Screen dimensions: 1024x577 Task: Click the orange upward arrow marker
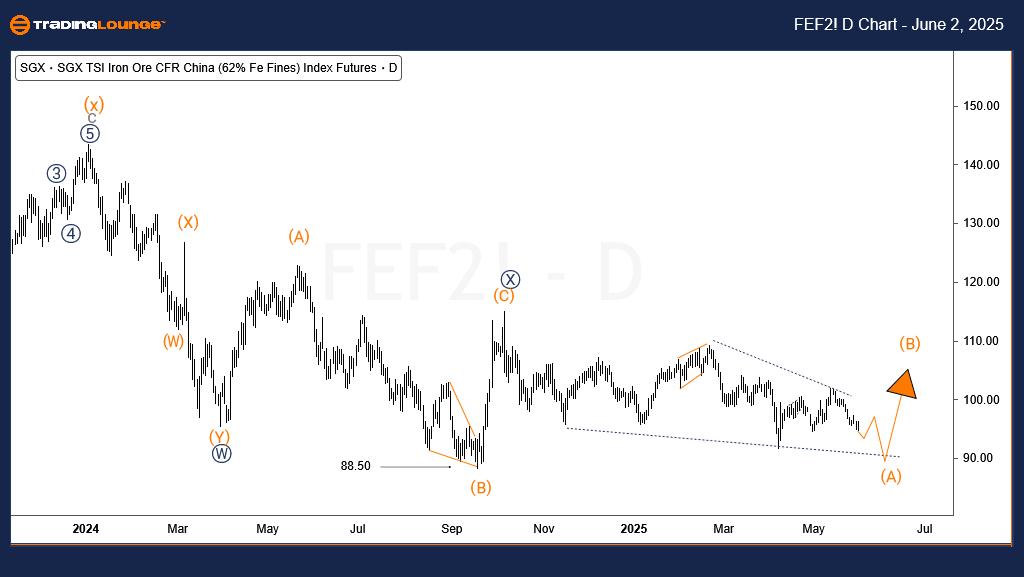(902, 384)
